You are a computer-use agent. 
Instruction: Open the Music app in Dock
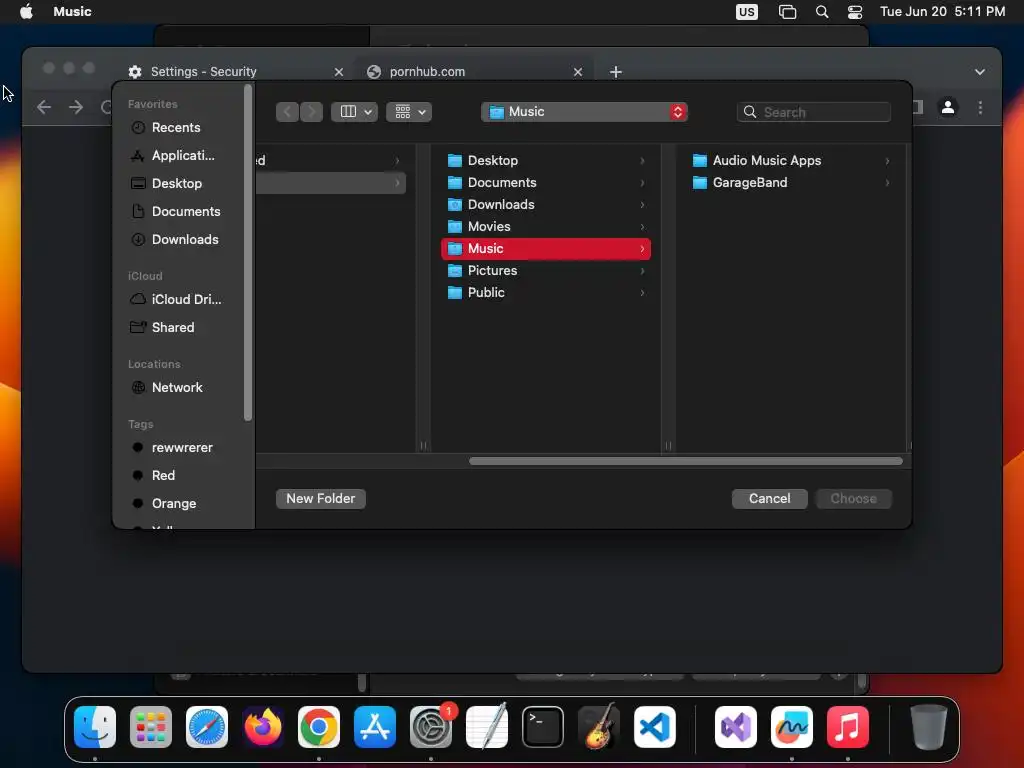click(x=848, y=727)
